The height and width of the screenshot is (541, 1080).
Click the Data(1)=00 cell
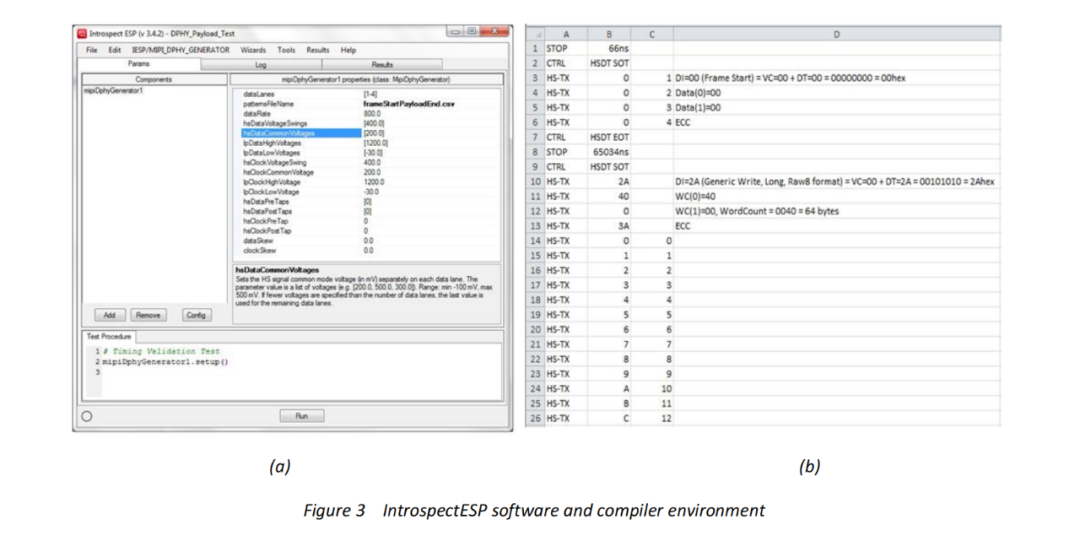837,108
